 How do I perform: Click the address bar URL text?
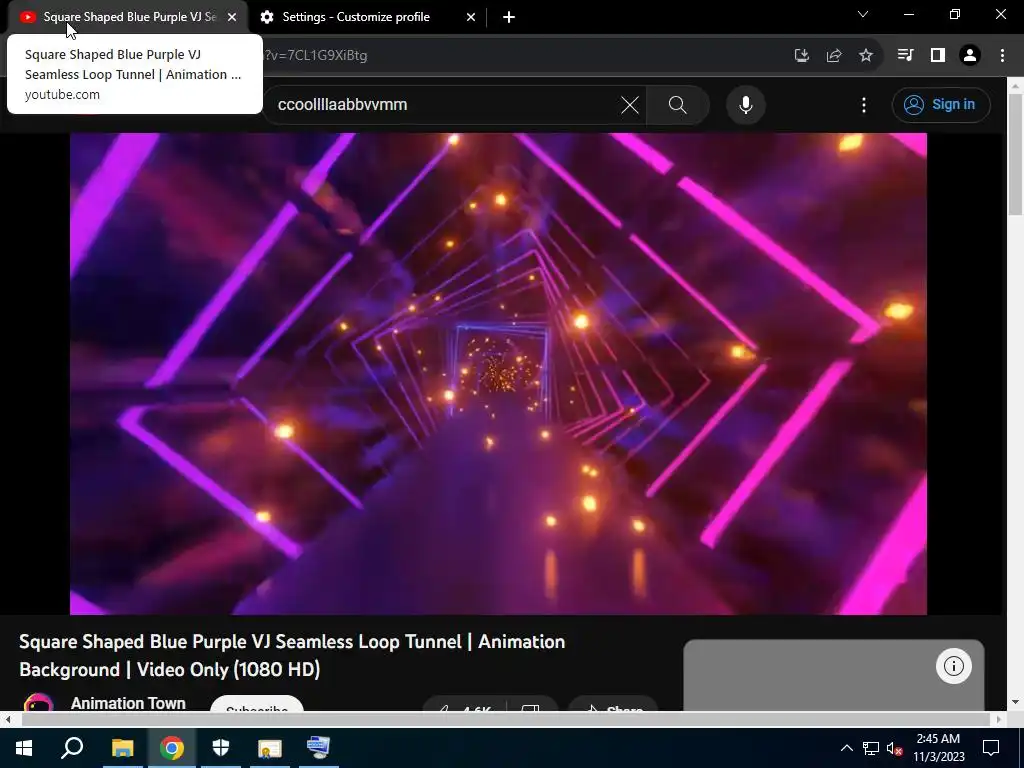click(x=315, y=56)
